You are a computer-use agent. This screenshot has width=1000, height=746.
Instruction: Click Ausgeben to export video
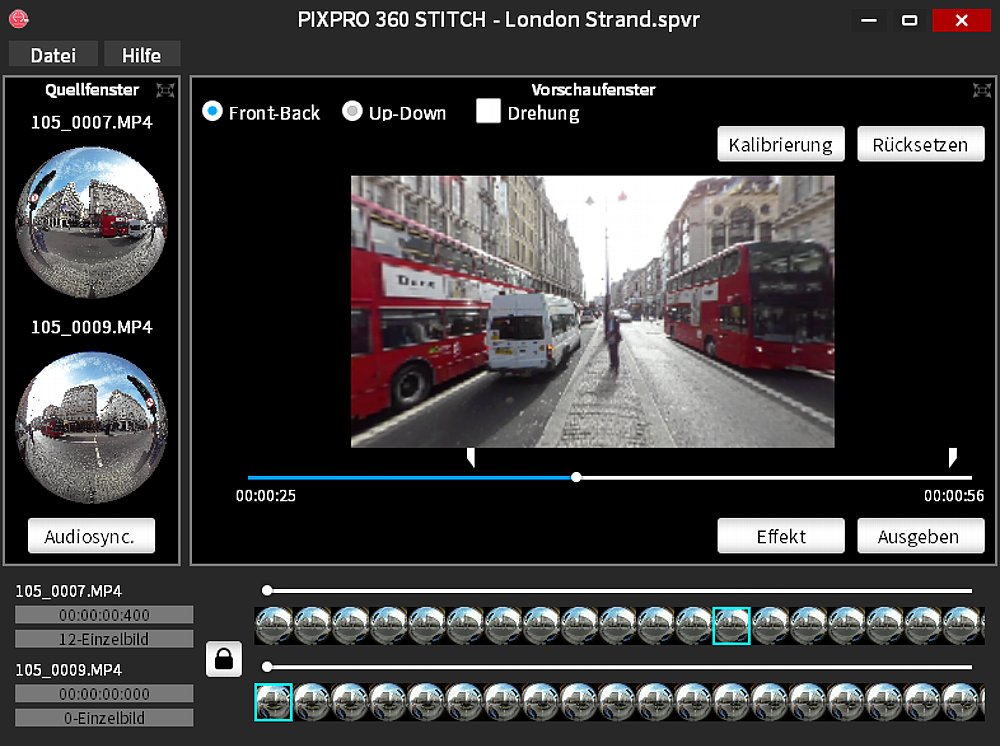tap(920, 536)
